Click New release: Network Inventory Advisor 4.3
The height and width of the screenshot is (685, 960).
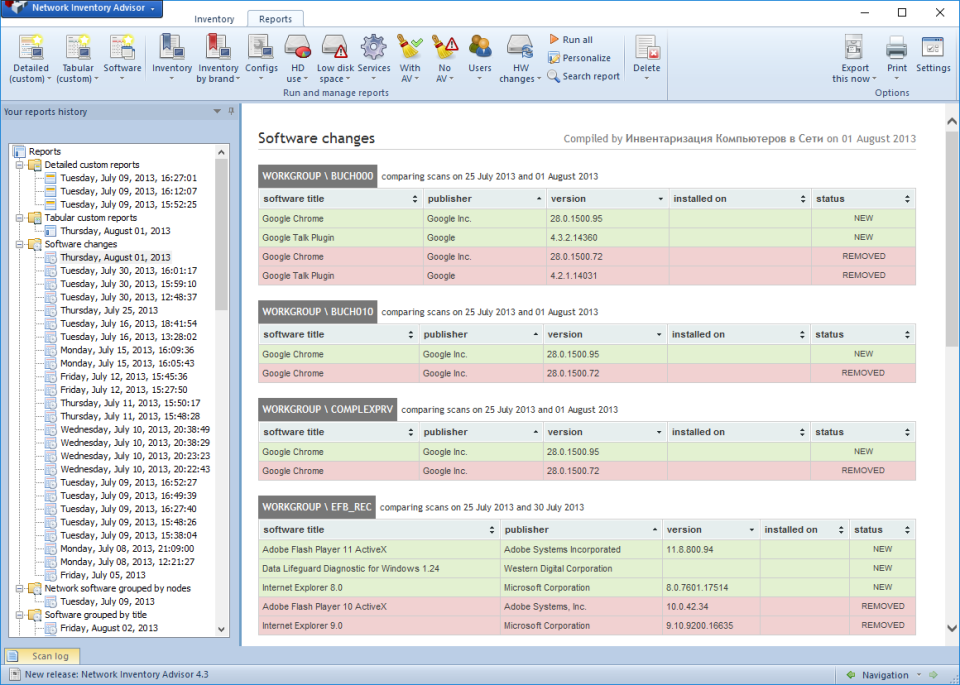pyautogui.click(x=116, y=675)
